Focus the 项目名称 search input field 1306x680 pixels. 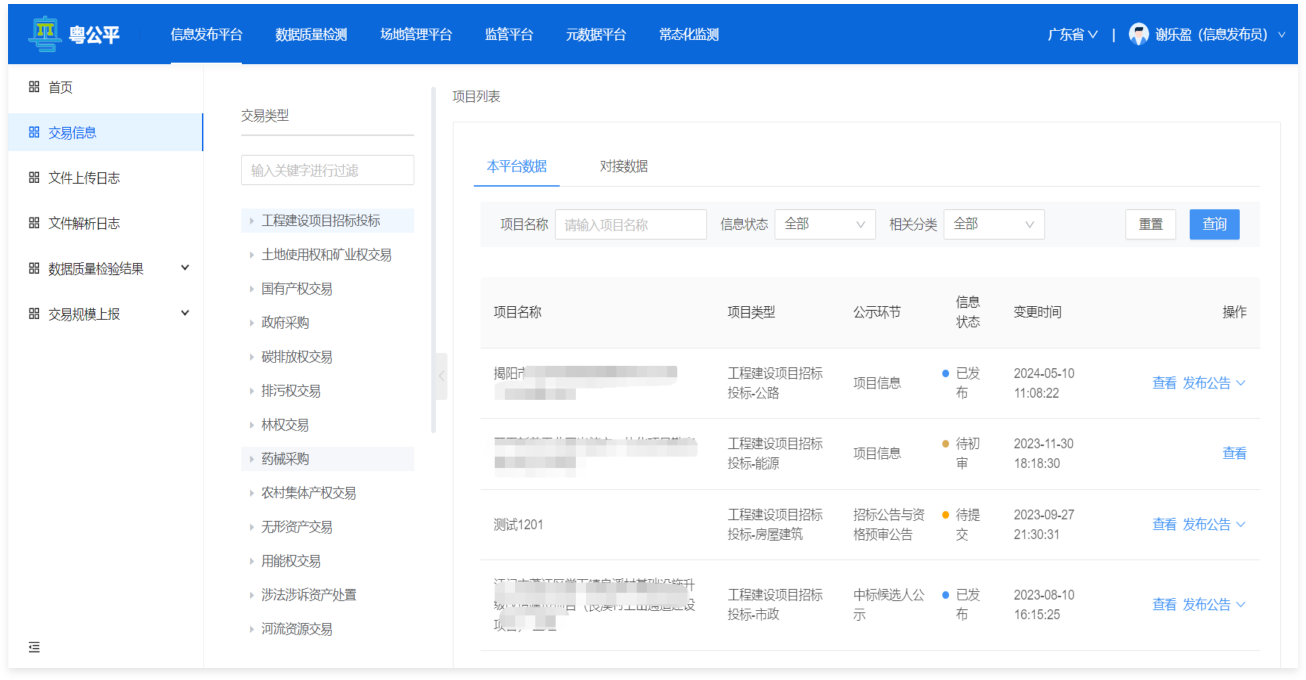pyautogui.click(x=630, y=225)
